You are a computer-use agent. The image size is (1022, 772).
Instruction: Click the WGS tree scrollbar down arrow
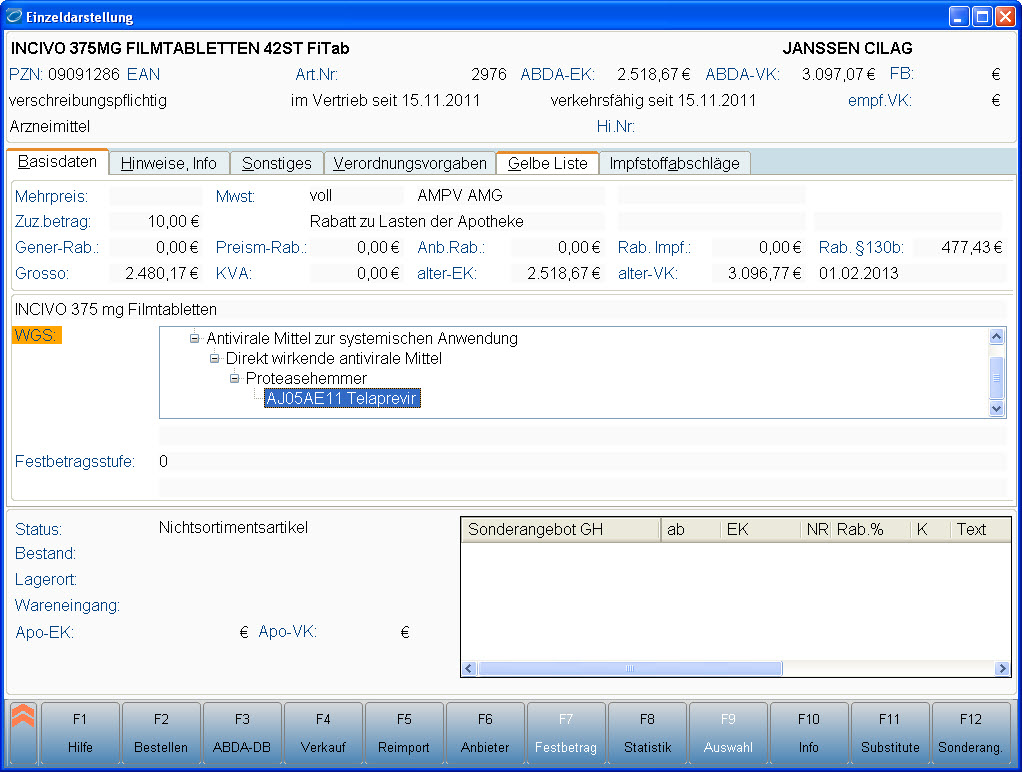(x=996, y=409)
